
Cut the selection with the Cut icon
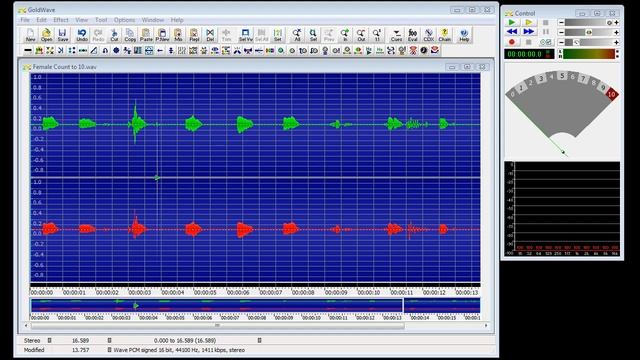click(x=114, y=35)
